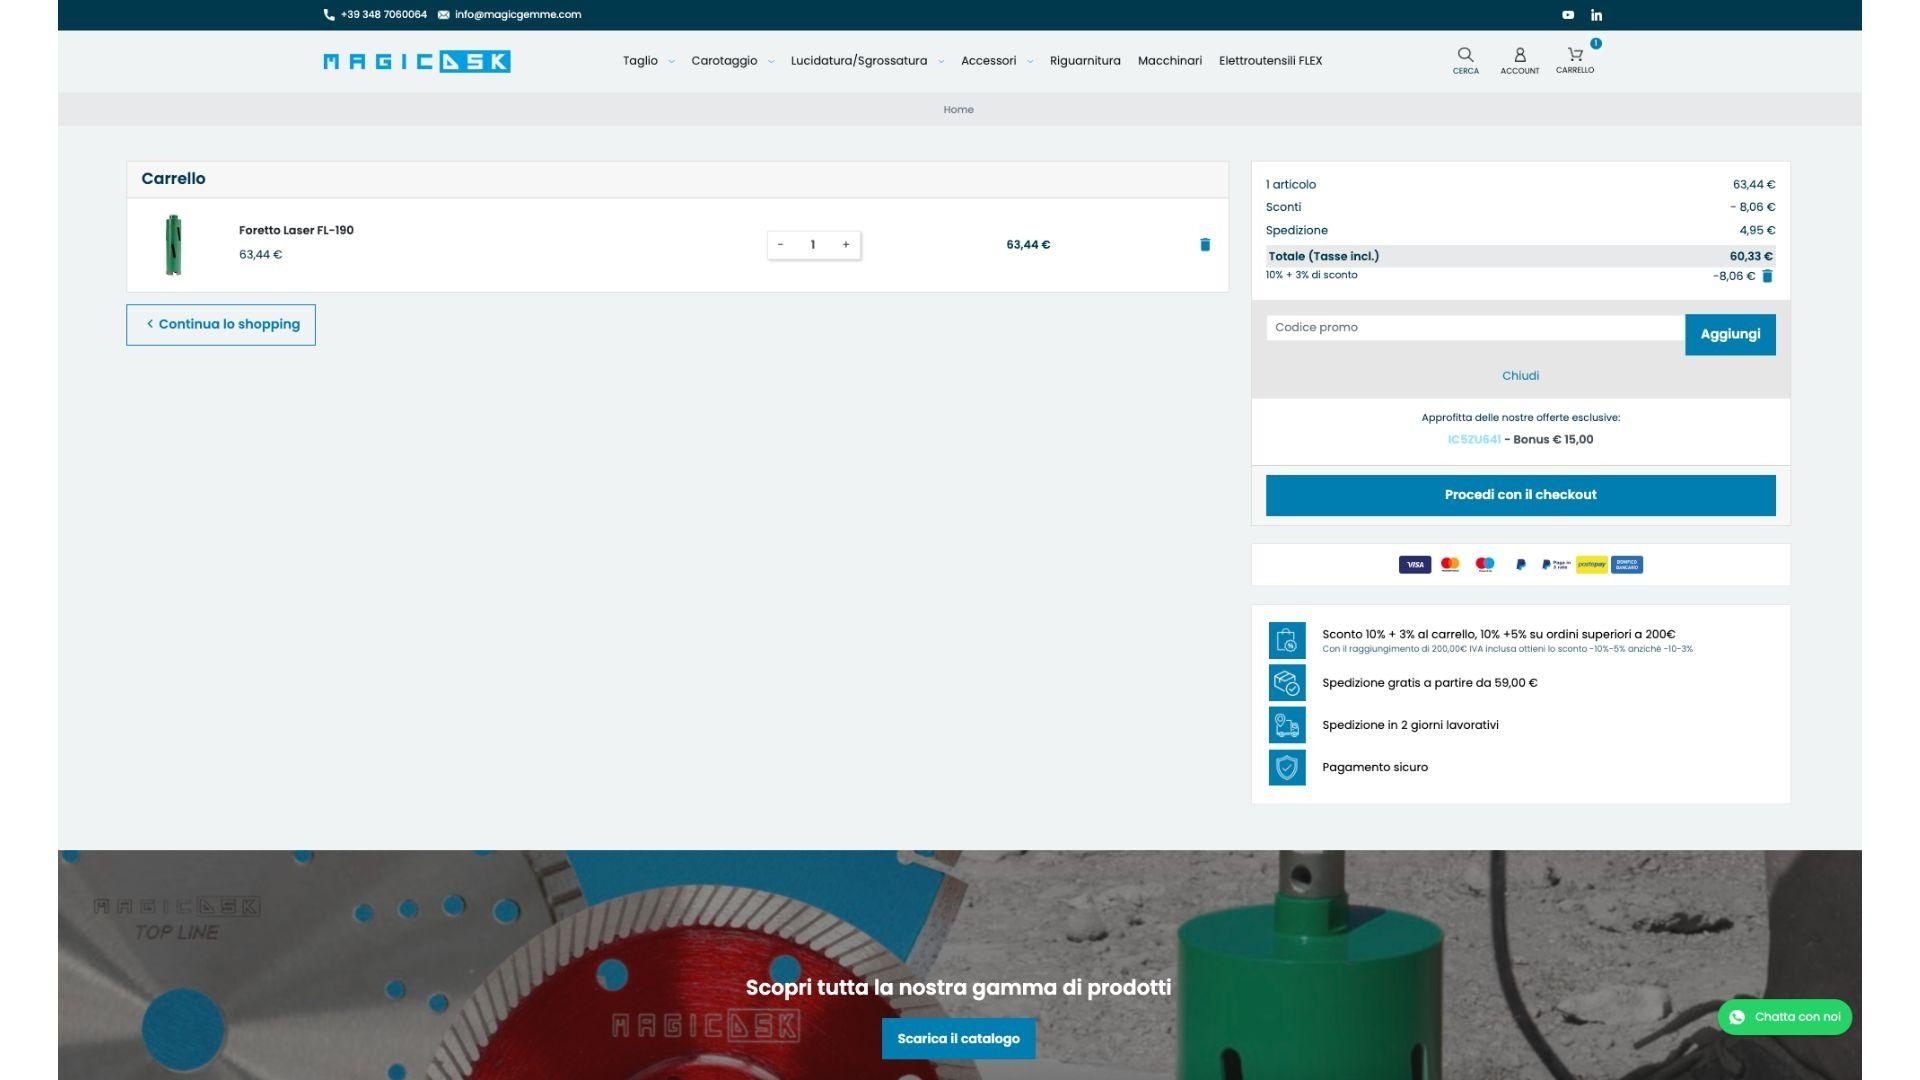The image size is (1920, 1080).
Task: Click the quantity field showing 1
Action: [813, 245]
